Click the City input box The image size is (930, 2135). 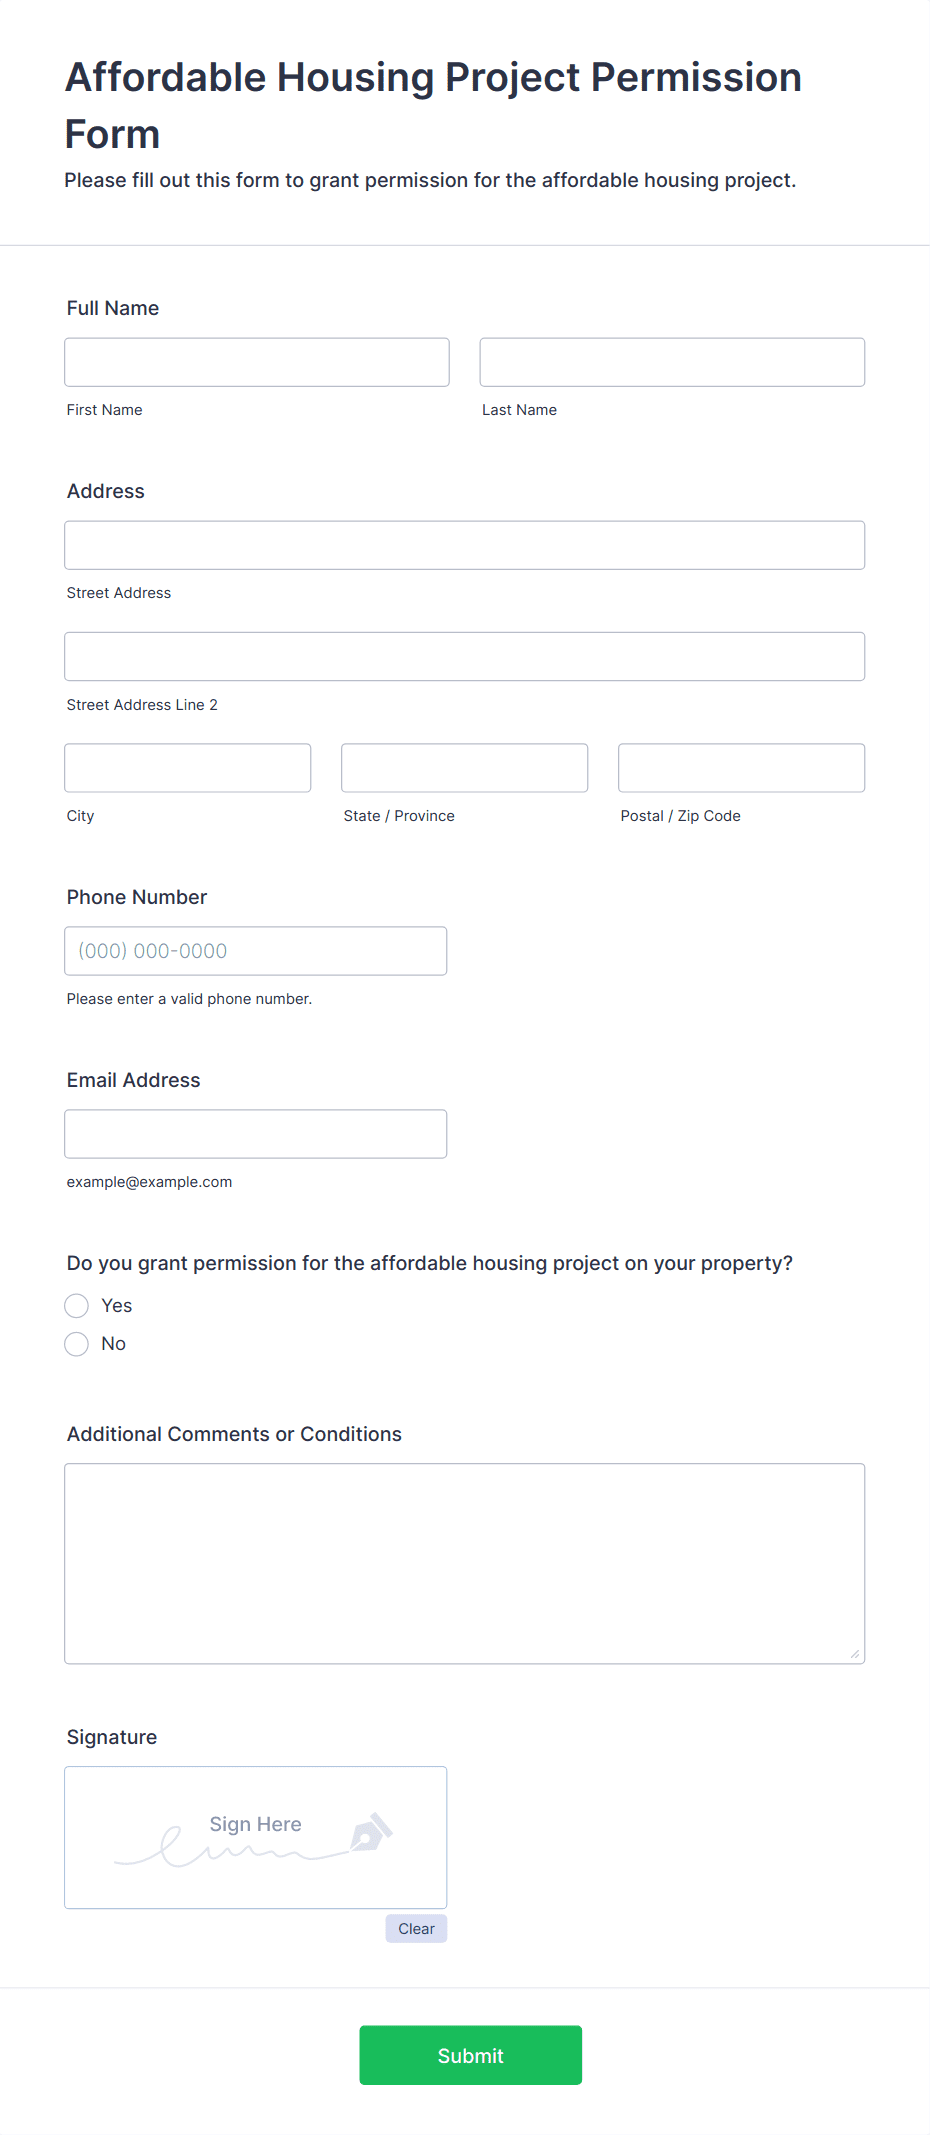tap(188, 768)
